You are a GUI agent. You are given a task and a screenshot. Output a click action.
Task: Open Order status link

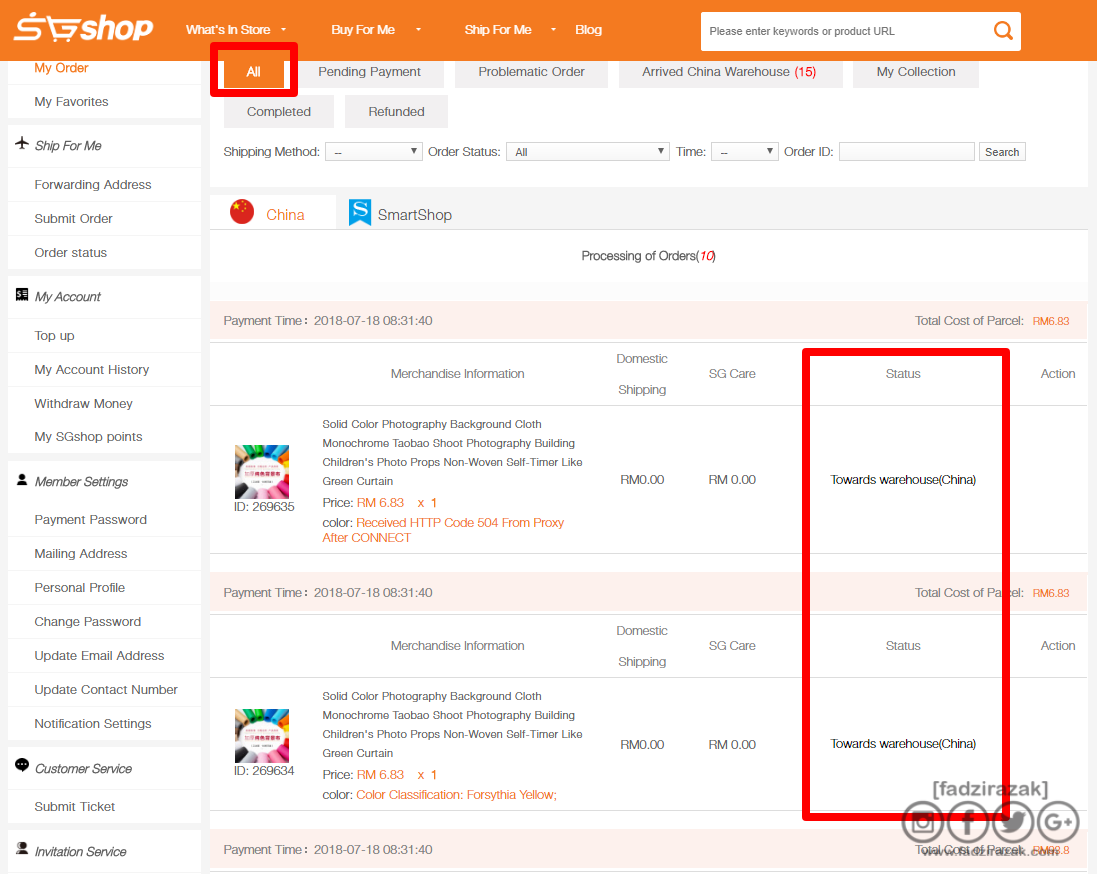pos(71,252)
